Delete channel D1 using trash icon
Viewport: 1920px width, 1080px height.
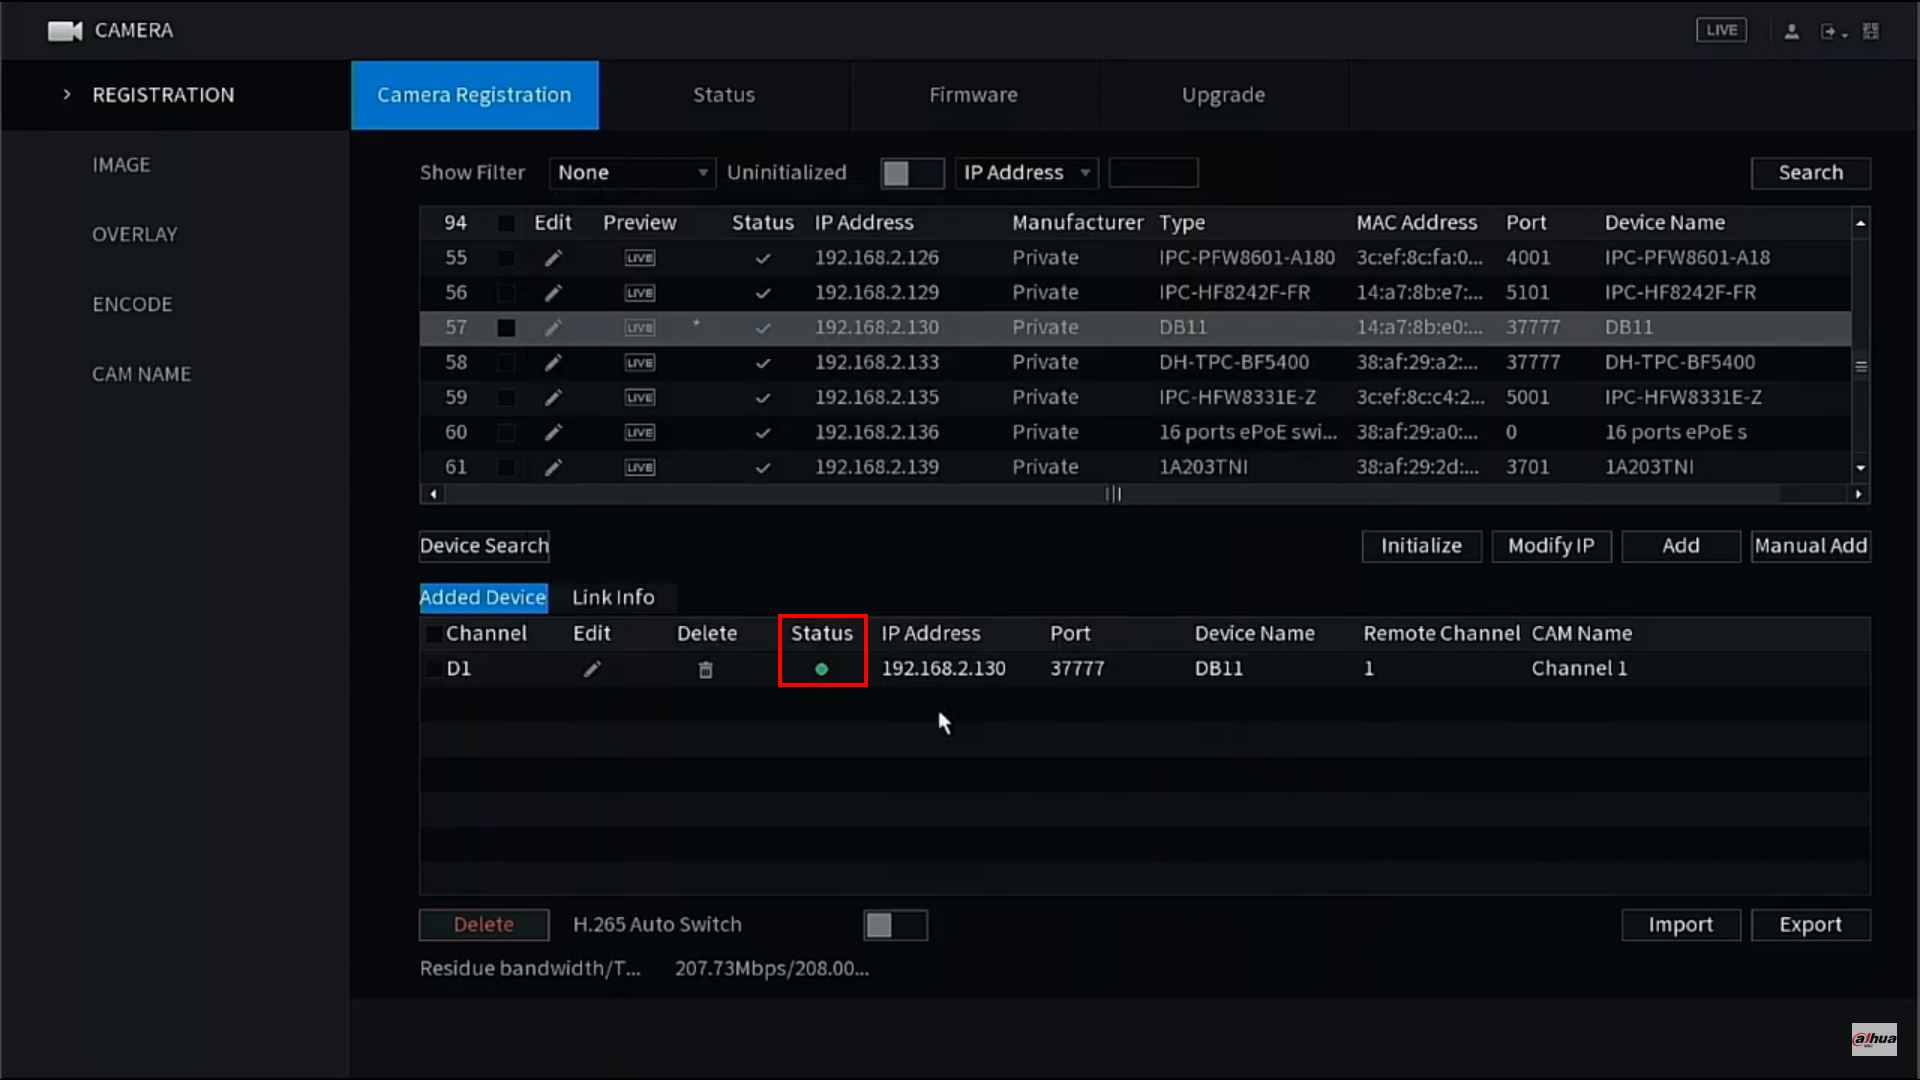[x=705, y=669]
